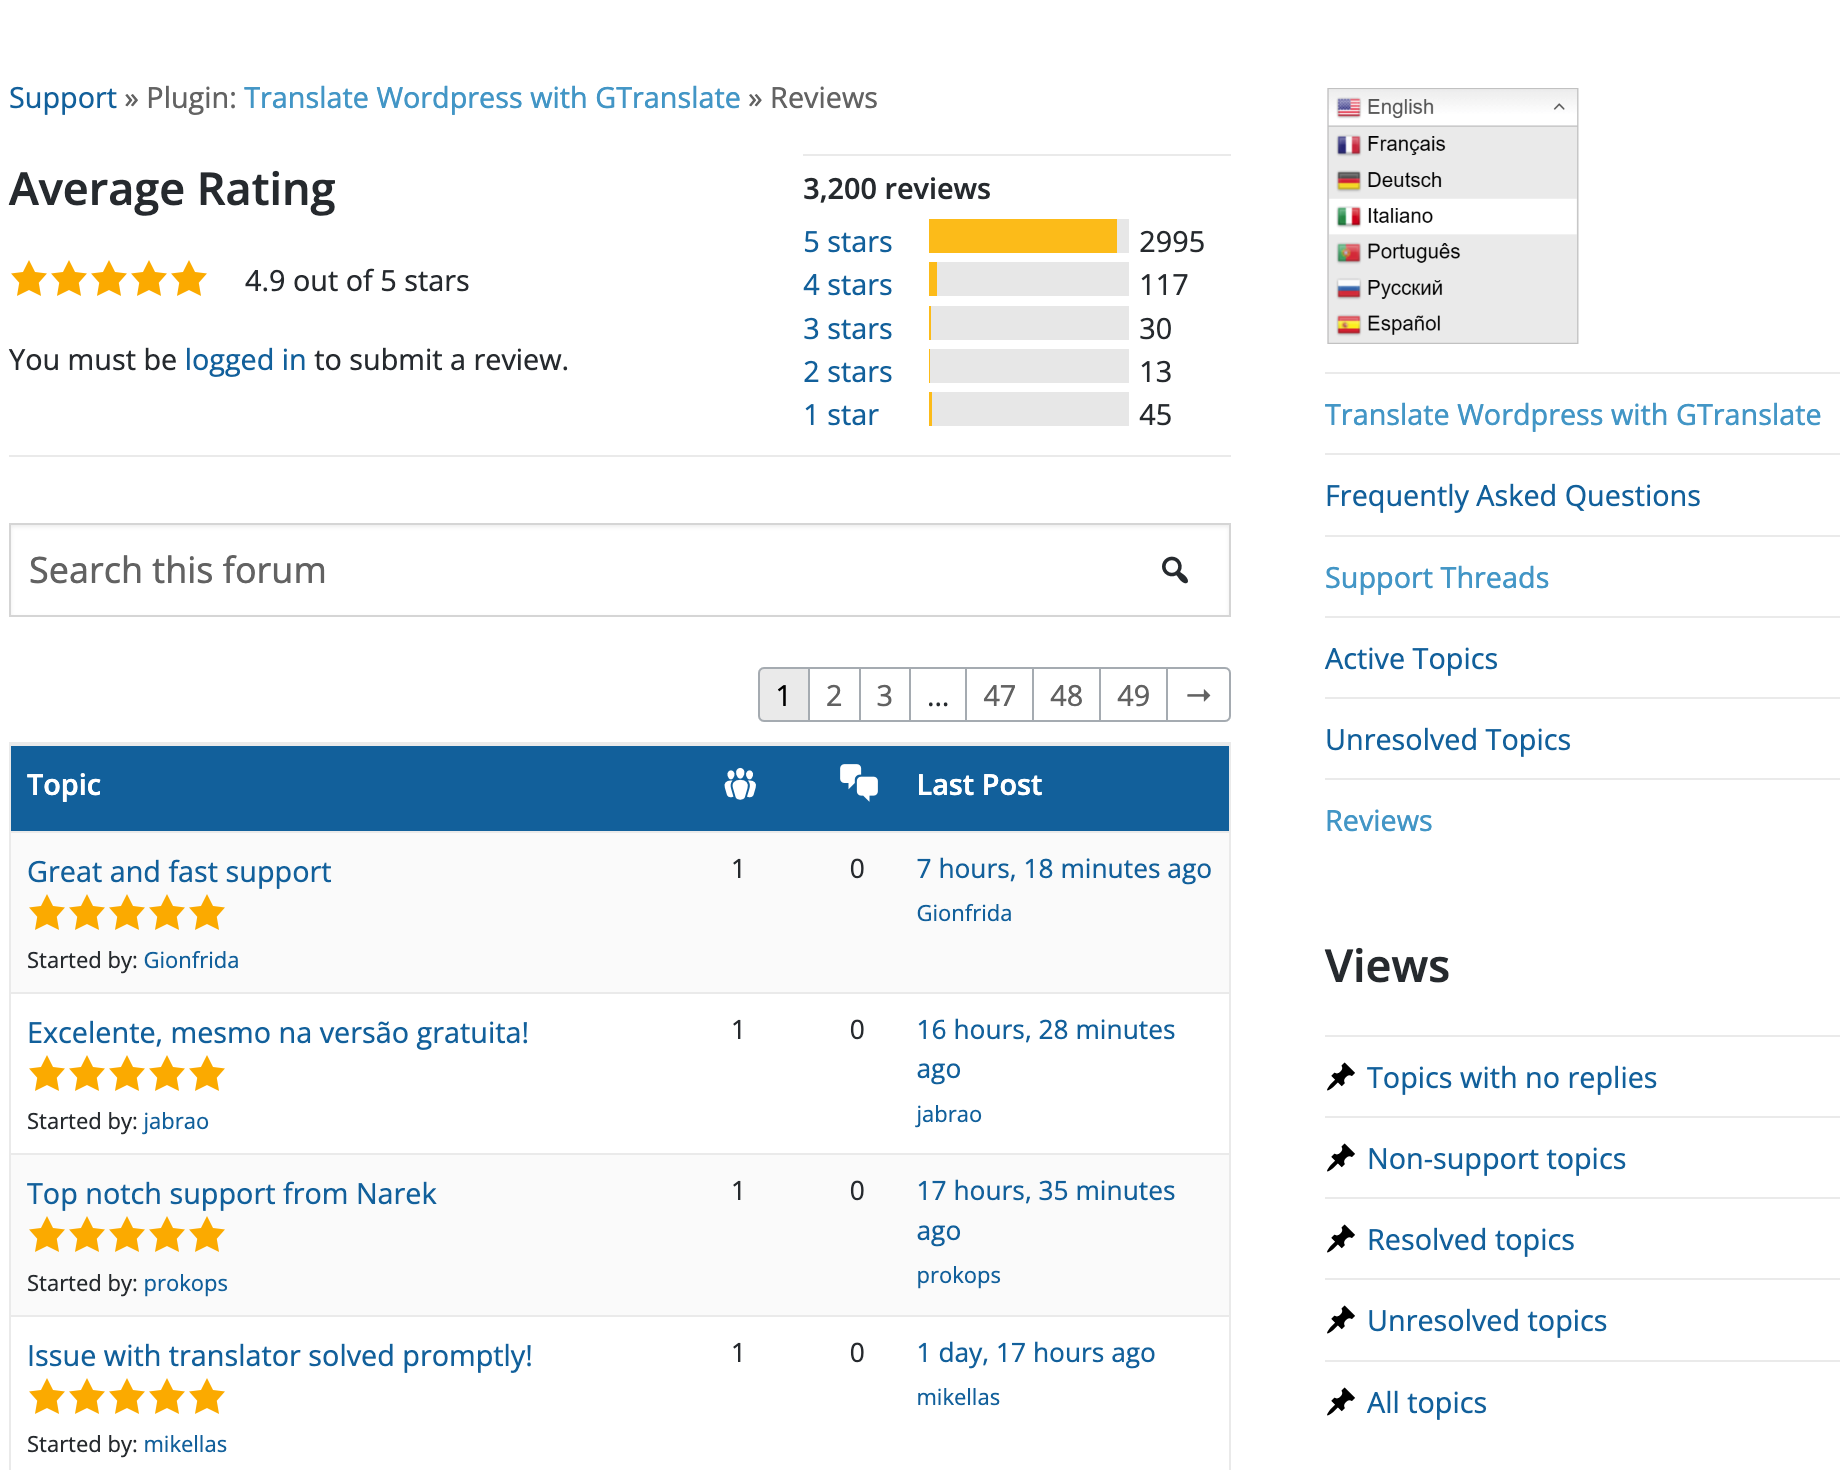Select Русский from the language list
Viewport: 1840px width, 1470px height.
point(1453,288)
